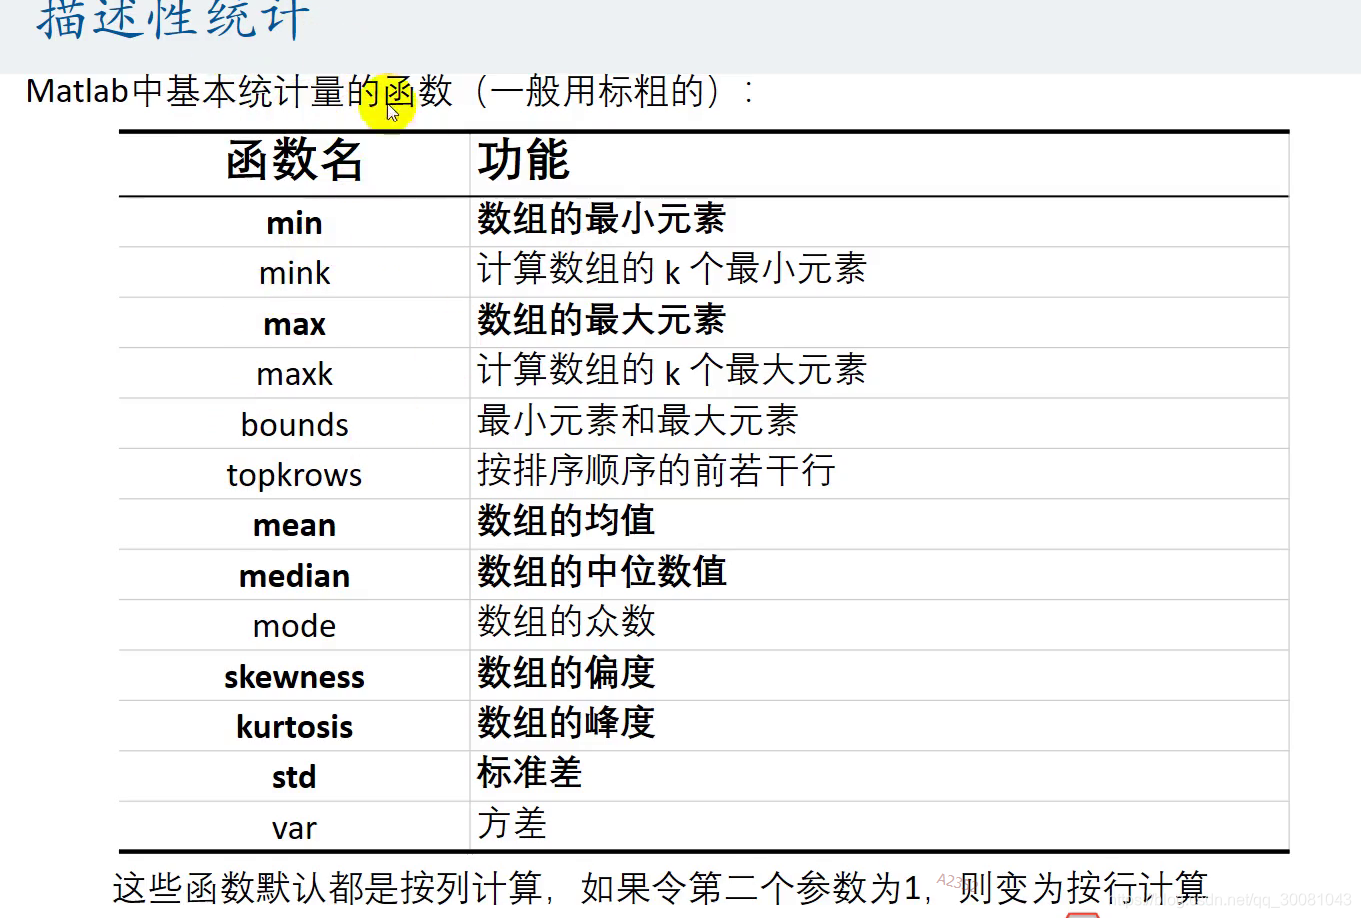Select the 'mink' function name cell
Viewport: 1361px width, 918px height.
pos(295,273)
